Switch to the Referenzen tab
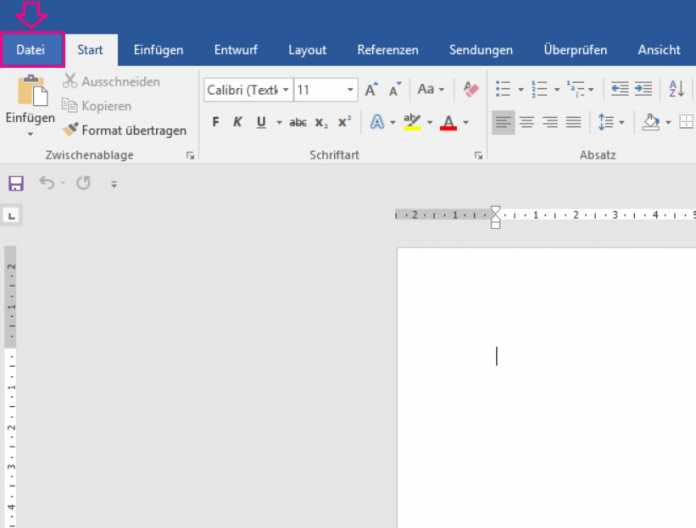Viewport: 696px width, 528px height. [387, 50]
